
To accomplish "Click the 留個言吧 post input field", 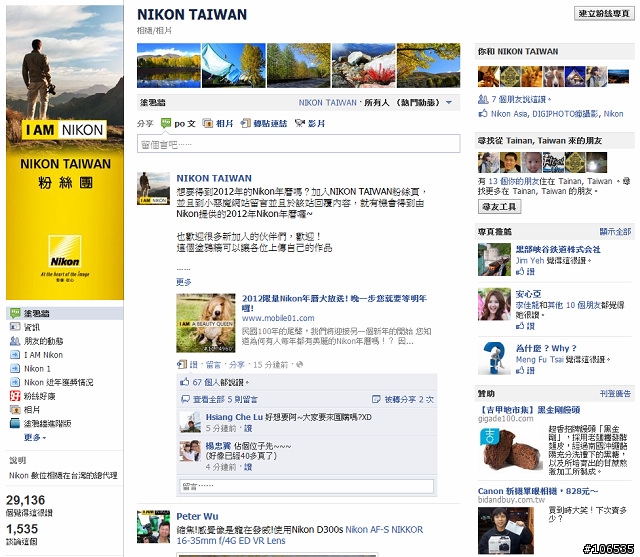I will tap(298, 144).
